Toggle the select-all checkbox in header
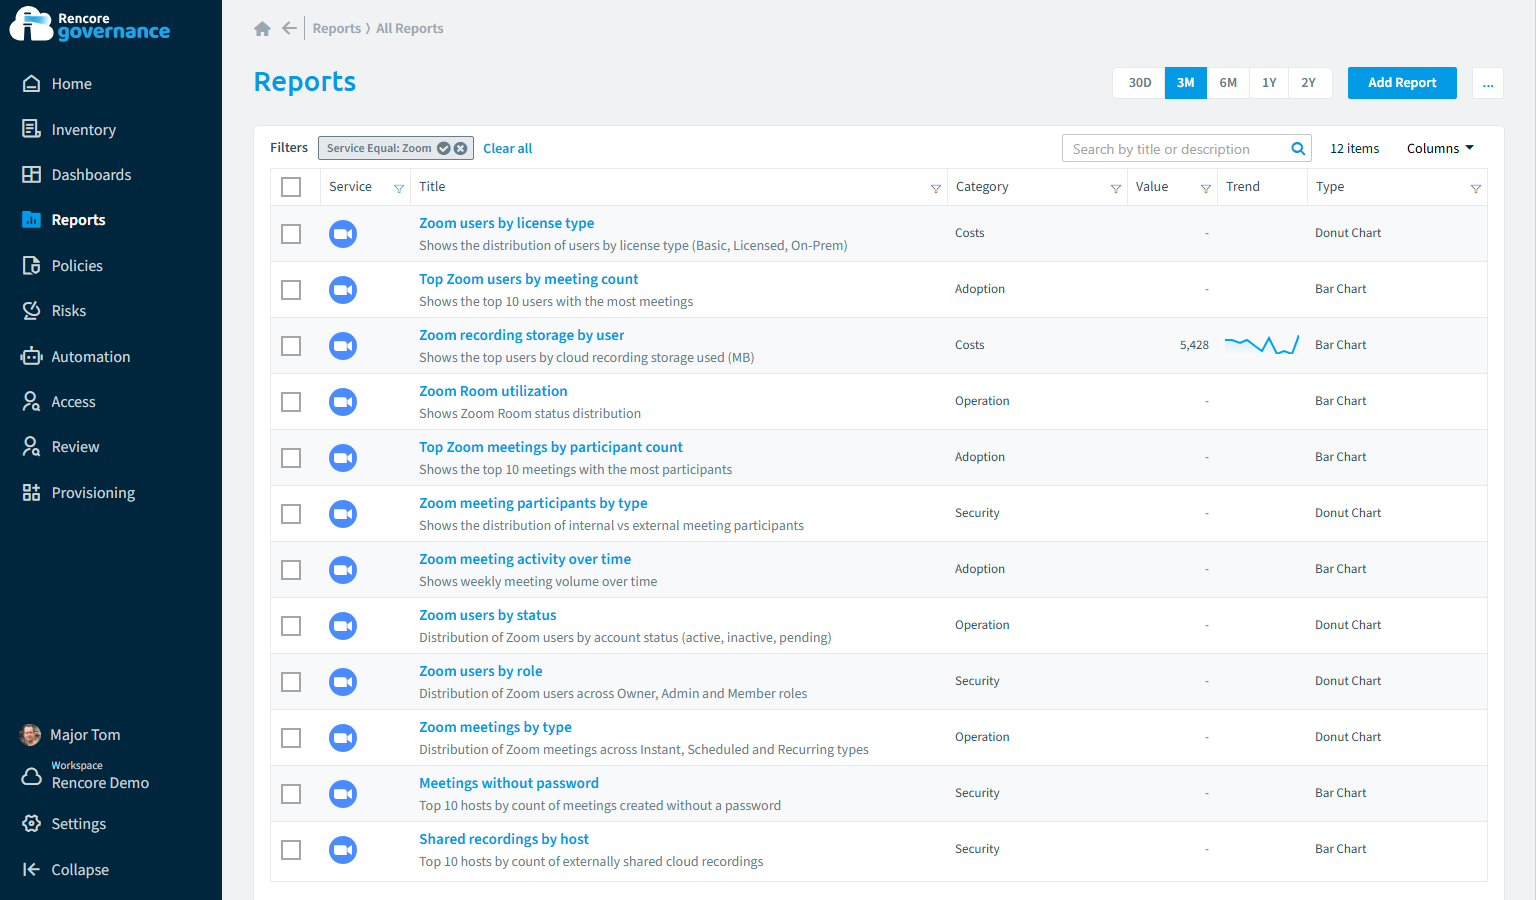 291,187
